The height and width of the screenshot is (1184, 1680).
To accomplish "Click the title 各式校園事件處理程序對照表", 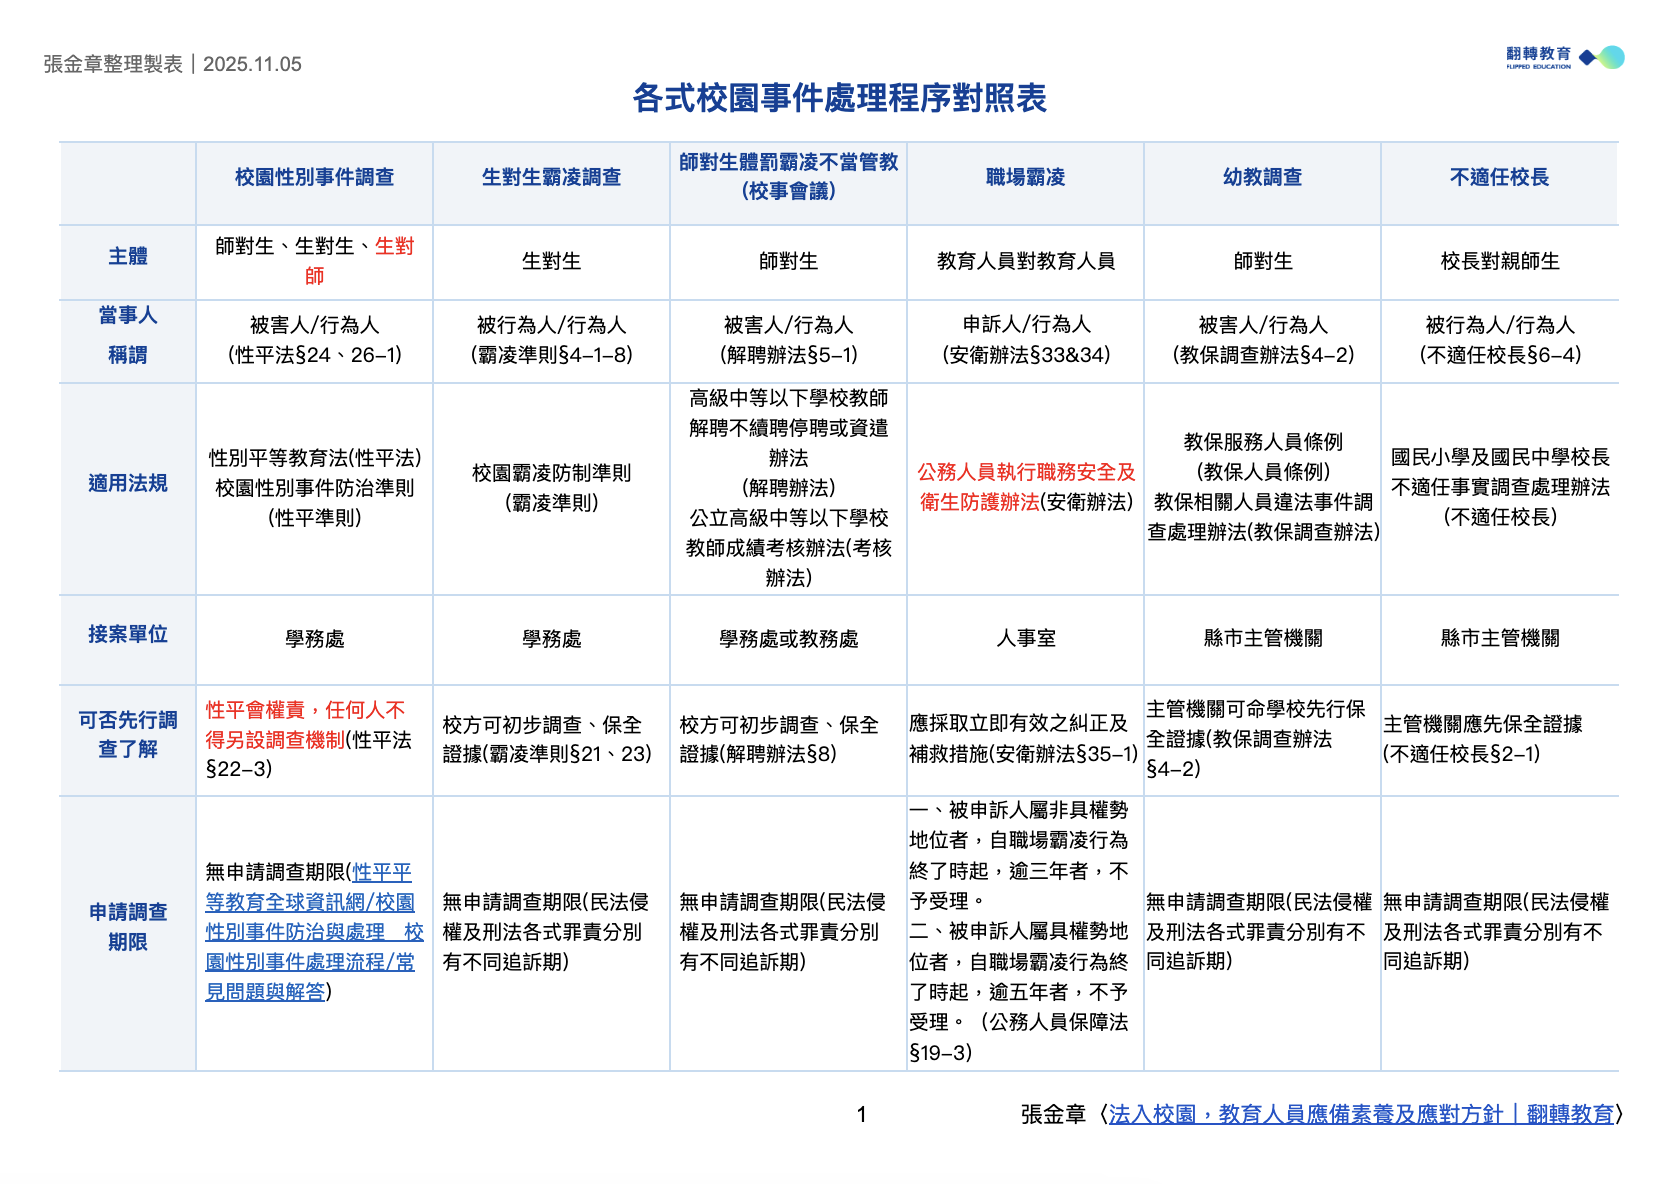I will [840, 97].
